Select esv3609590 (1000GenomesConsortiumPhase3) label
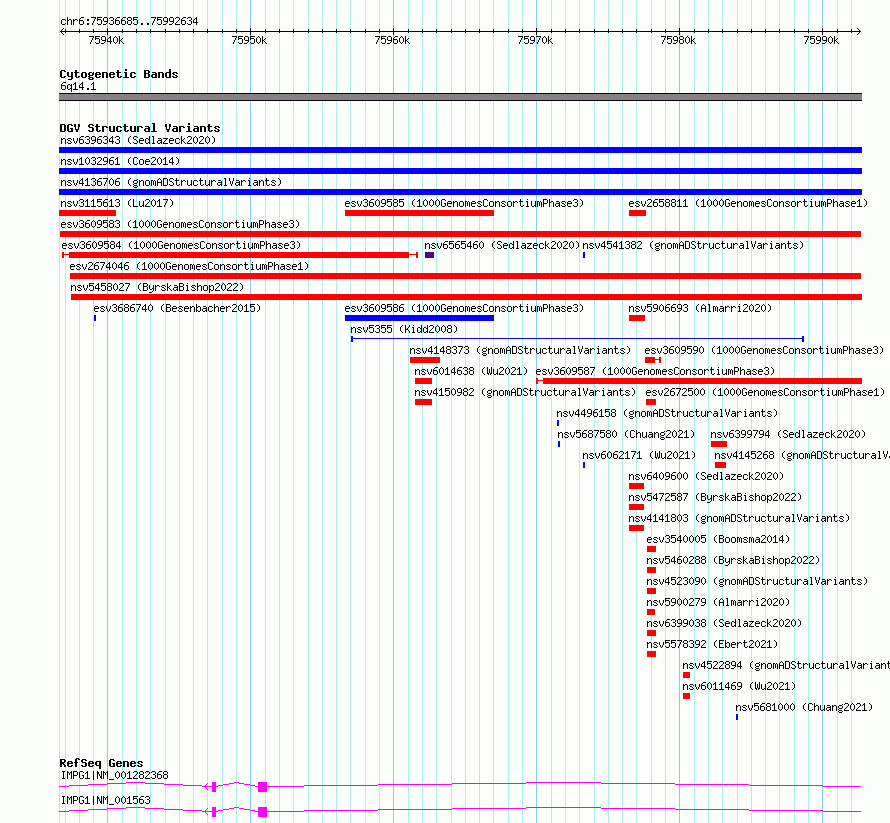Viewport: 890px width, 823px height. (764, 350)
